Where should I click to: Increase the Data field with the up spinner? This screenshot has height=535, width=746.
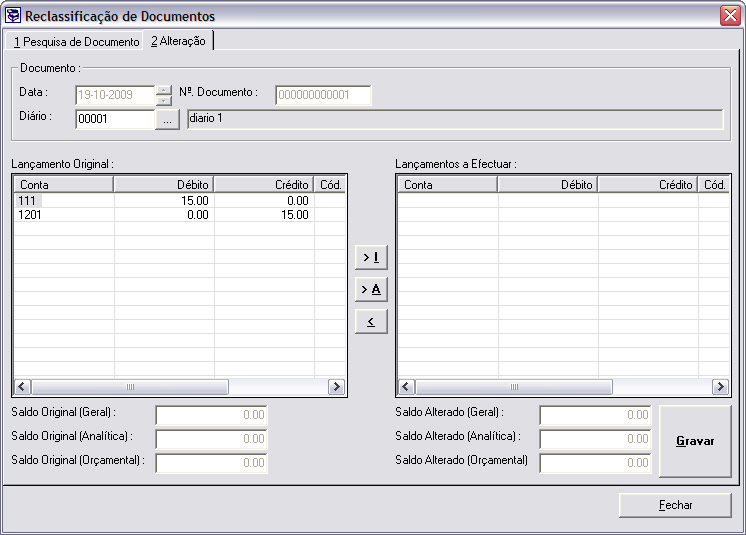click(164, 90)
